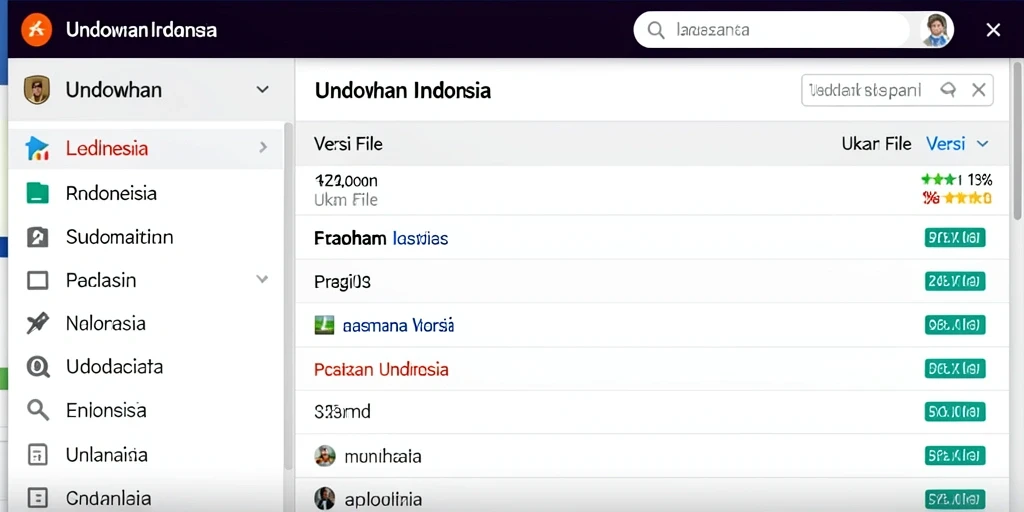Click green badge on munihaaia row

955,456
